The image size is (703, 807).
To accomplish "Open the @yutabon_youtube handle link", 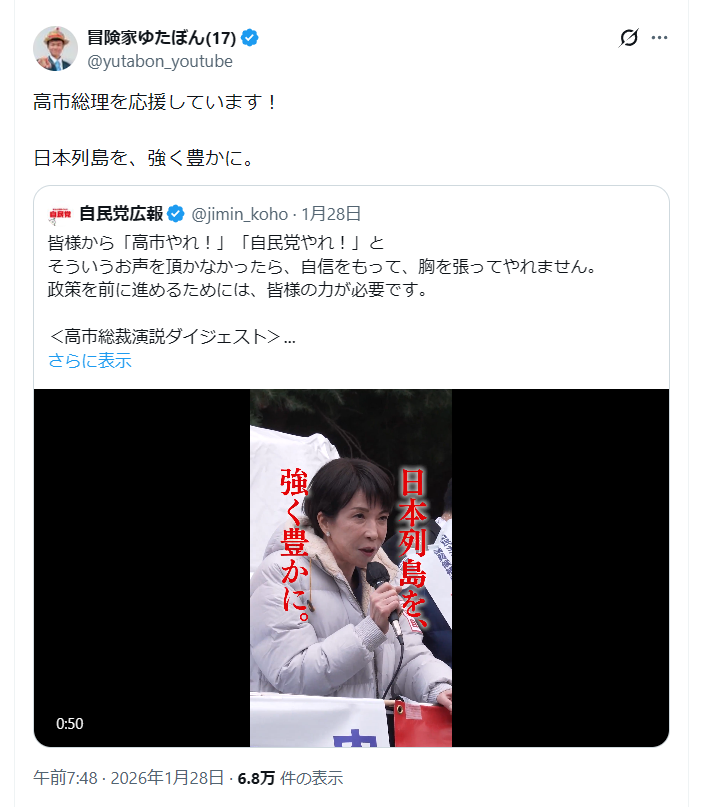I will pos(160,61).
